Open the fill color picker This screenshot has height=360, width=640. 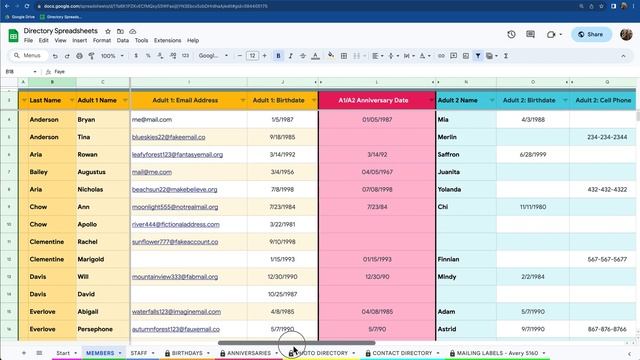tap(331, 56)
